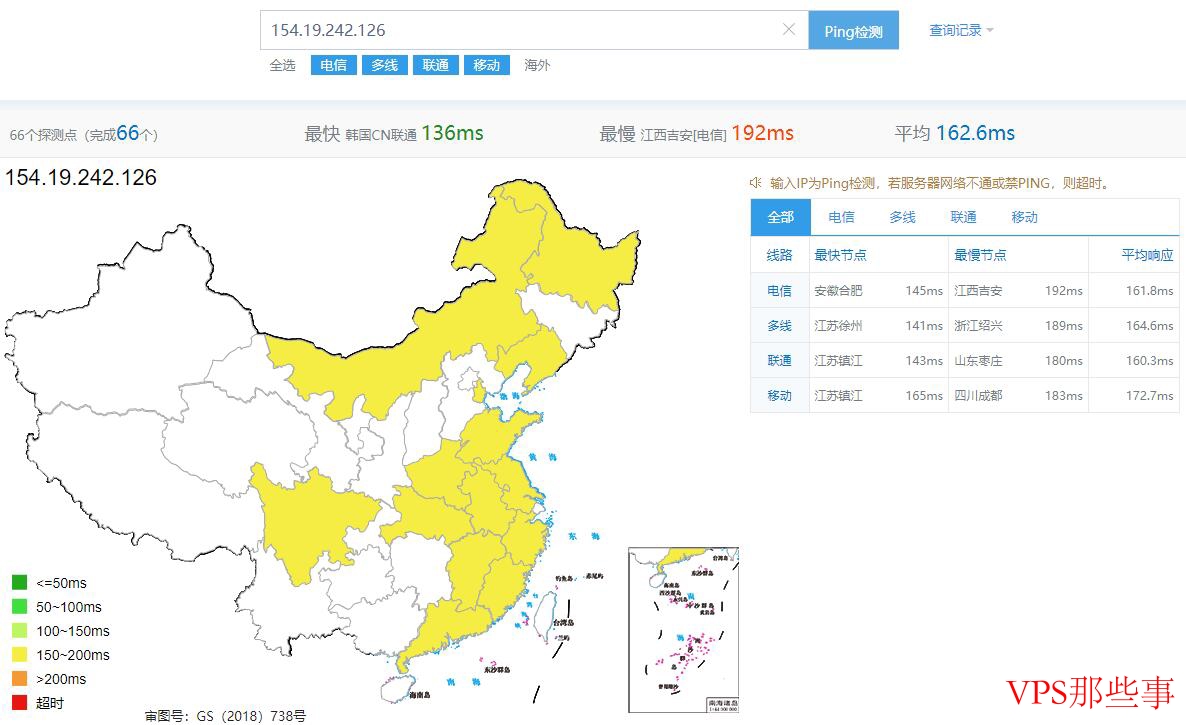Click the 联通 row label in table
1186x725 pixels.
click(x=779, y=361)
